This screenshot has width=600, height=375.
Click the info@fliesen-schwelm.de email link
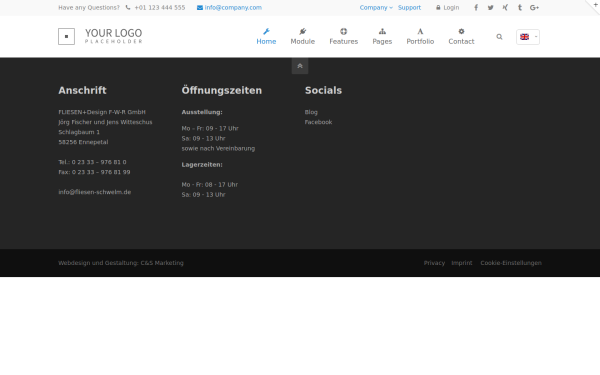[95, 192]
